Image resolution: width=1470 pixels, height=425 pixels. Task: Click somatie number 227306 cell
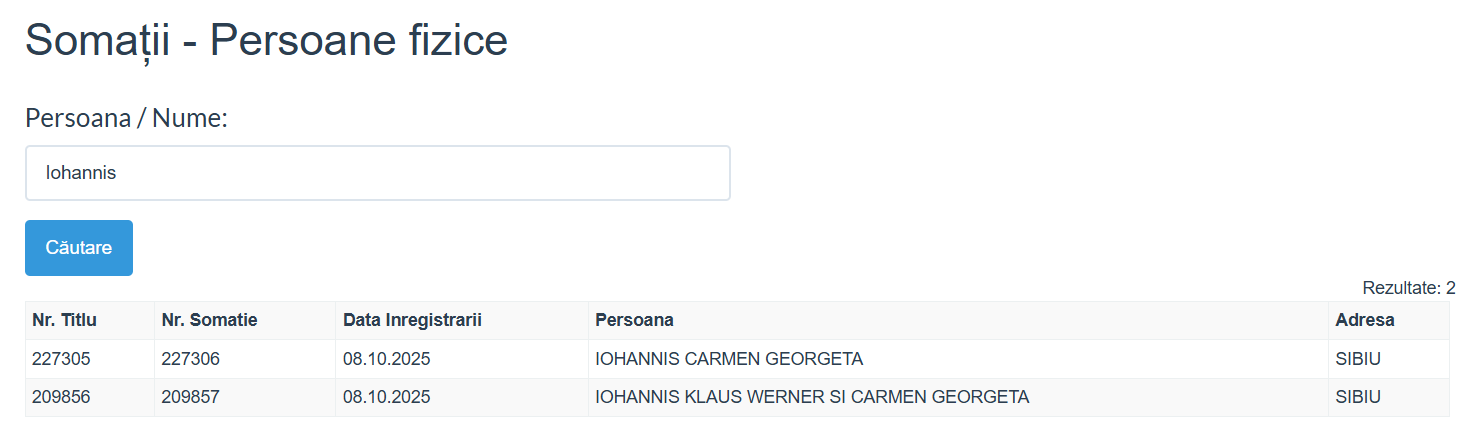(x=190, y=359)
